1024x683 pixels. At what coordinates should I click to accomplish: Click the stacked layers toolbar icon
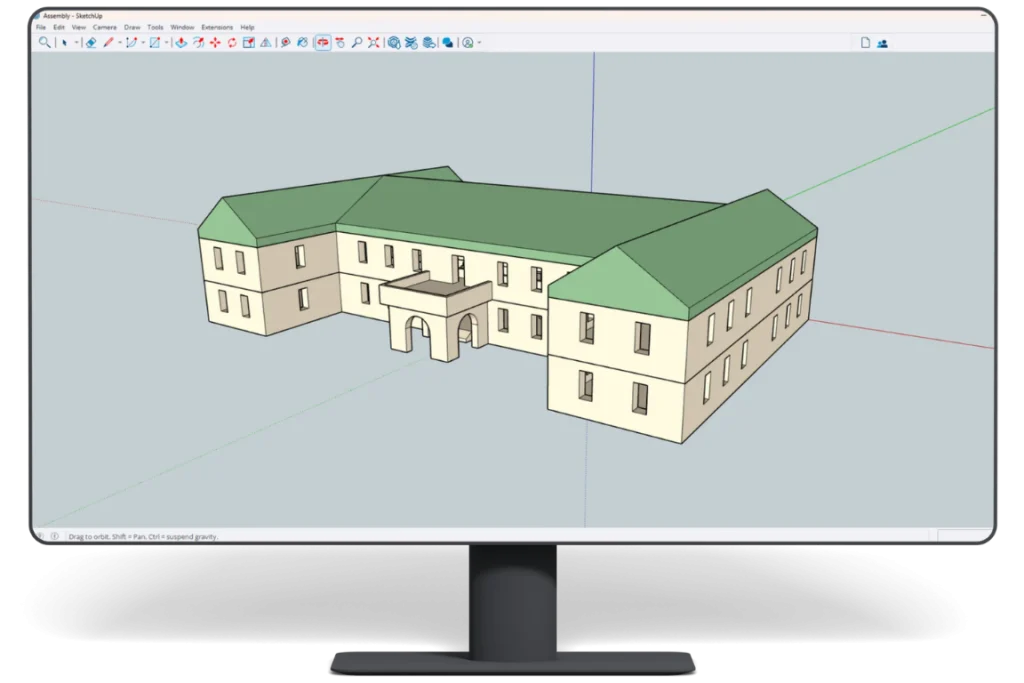[429, 42]
